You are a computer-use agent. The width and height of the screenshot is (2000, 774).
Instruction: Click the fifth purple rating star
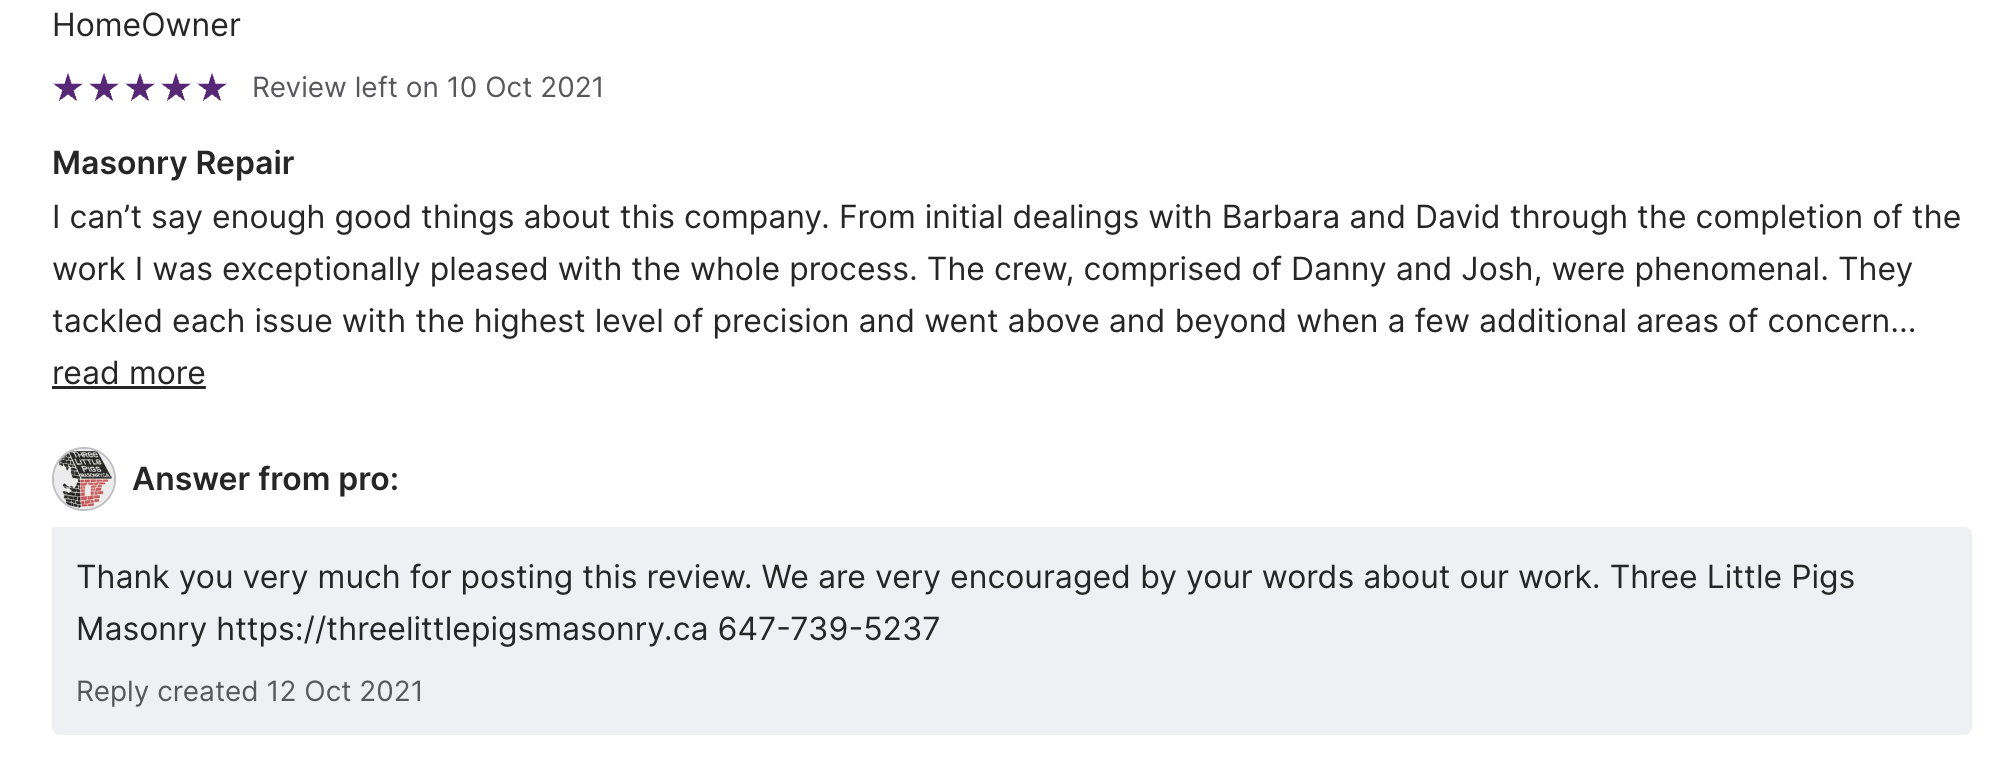point(212,88)
